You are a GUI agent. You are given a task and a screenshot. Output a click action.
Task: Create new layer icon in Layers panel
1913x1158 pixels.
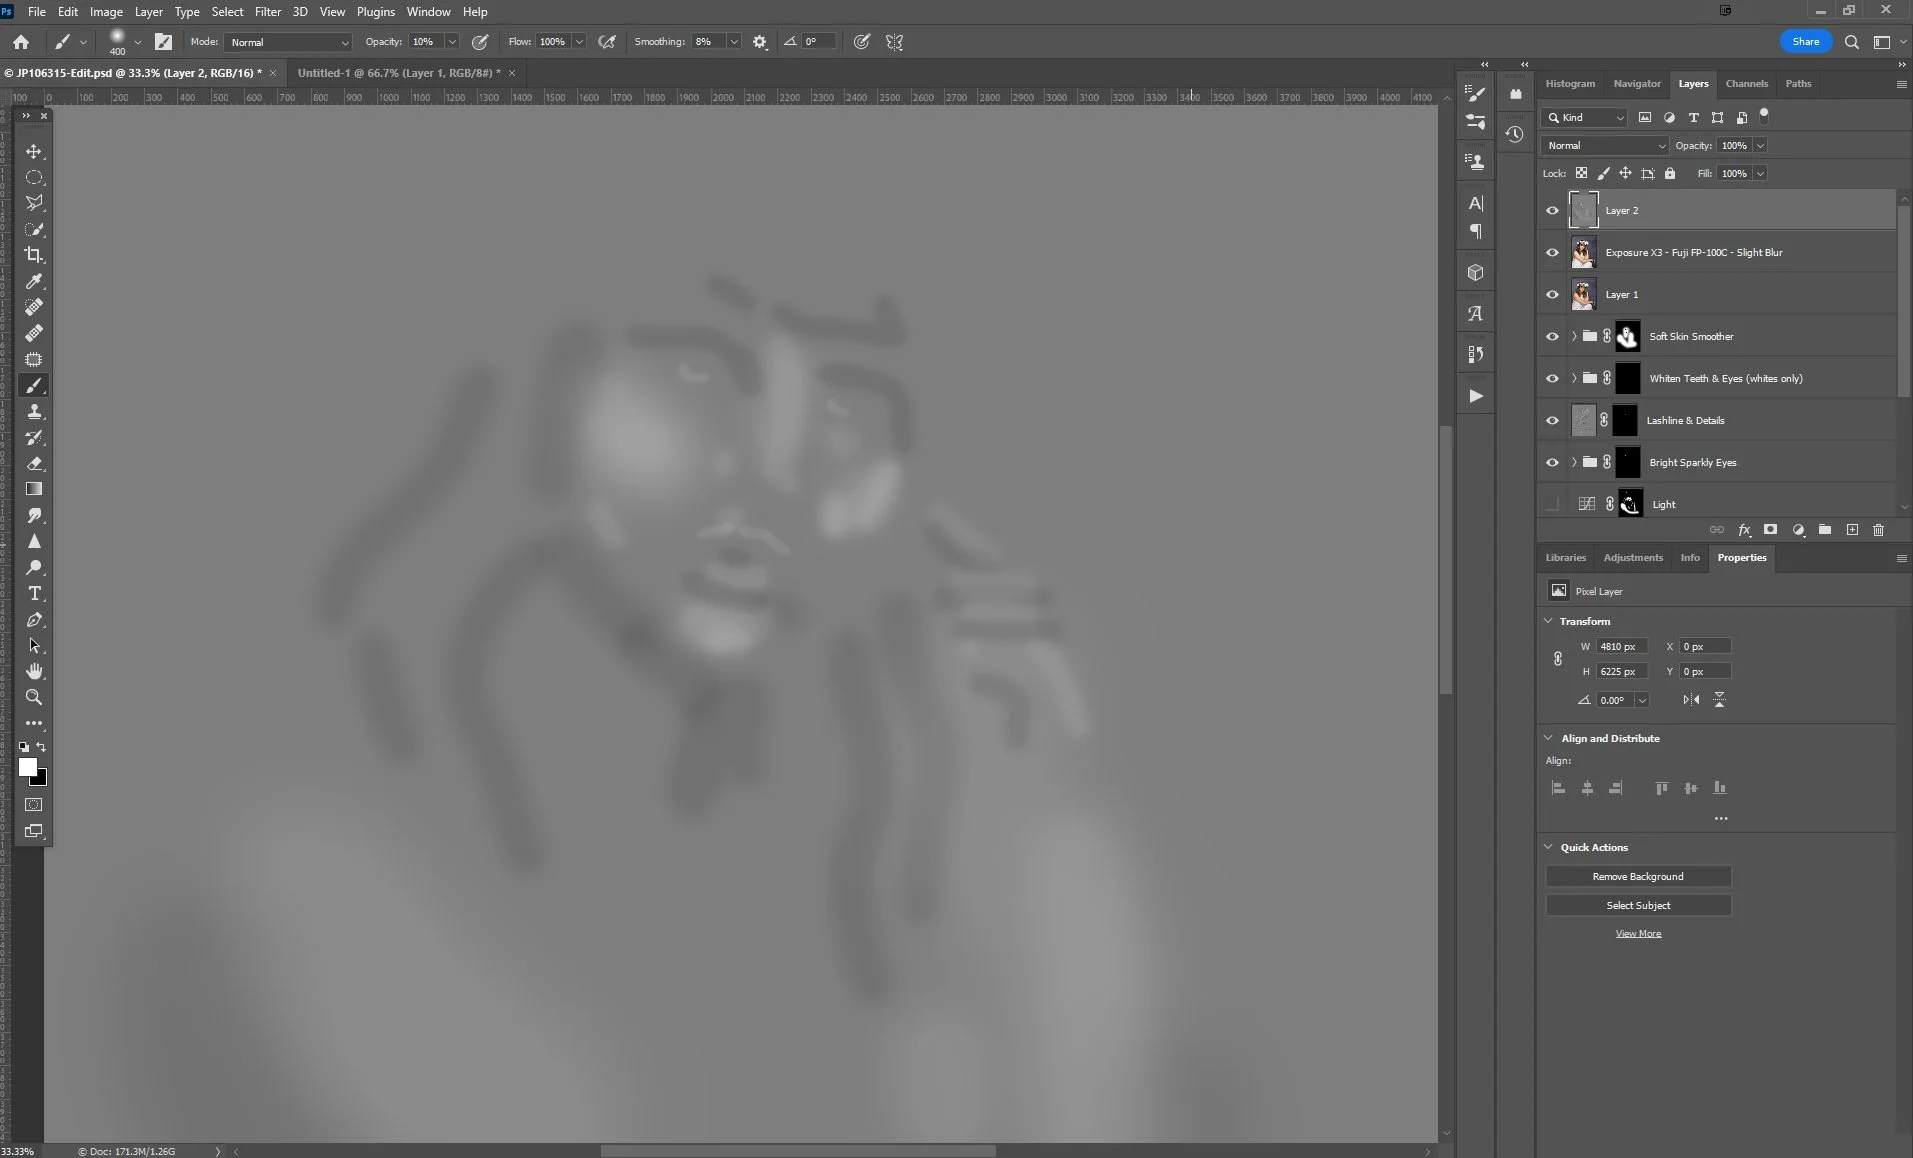click(1852, 530)
